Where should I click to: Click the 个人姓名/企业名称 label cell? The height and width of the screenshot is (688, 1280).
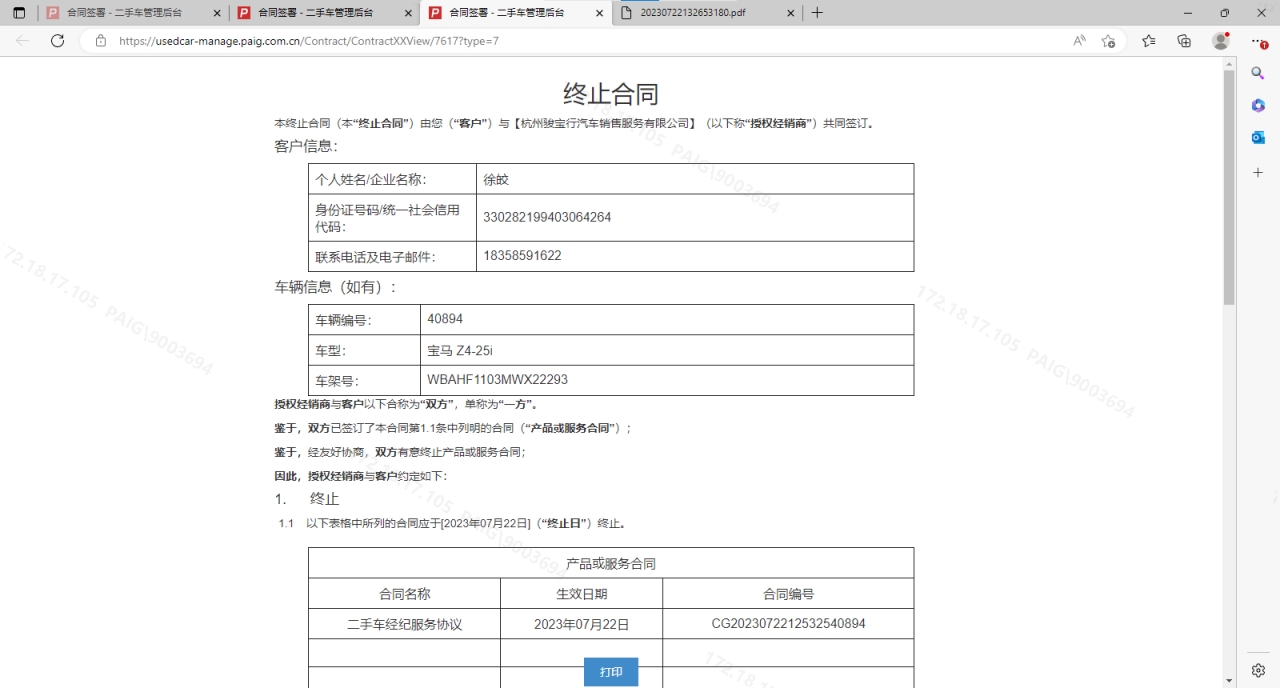click(x=392, y=179)
